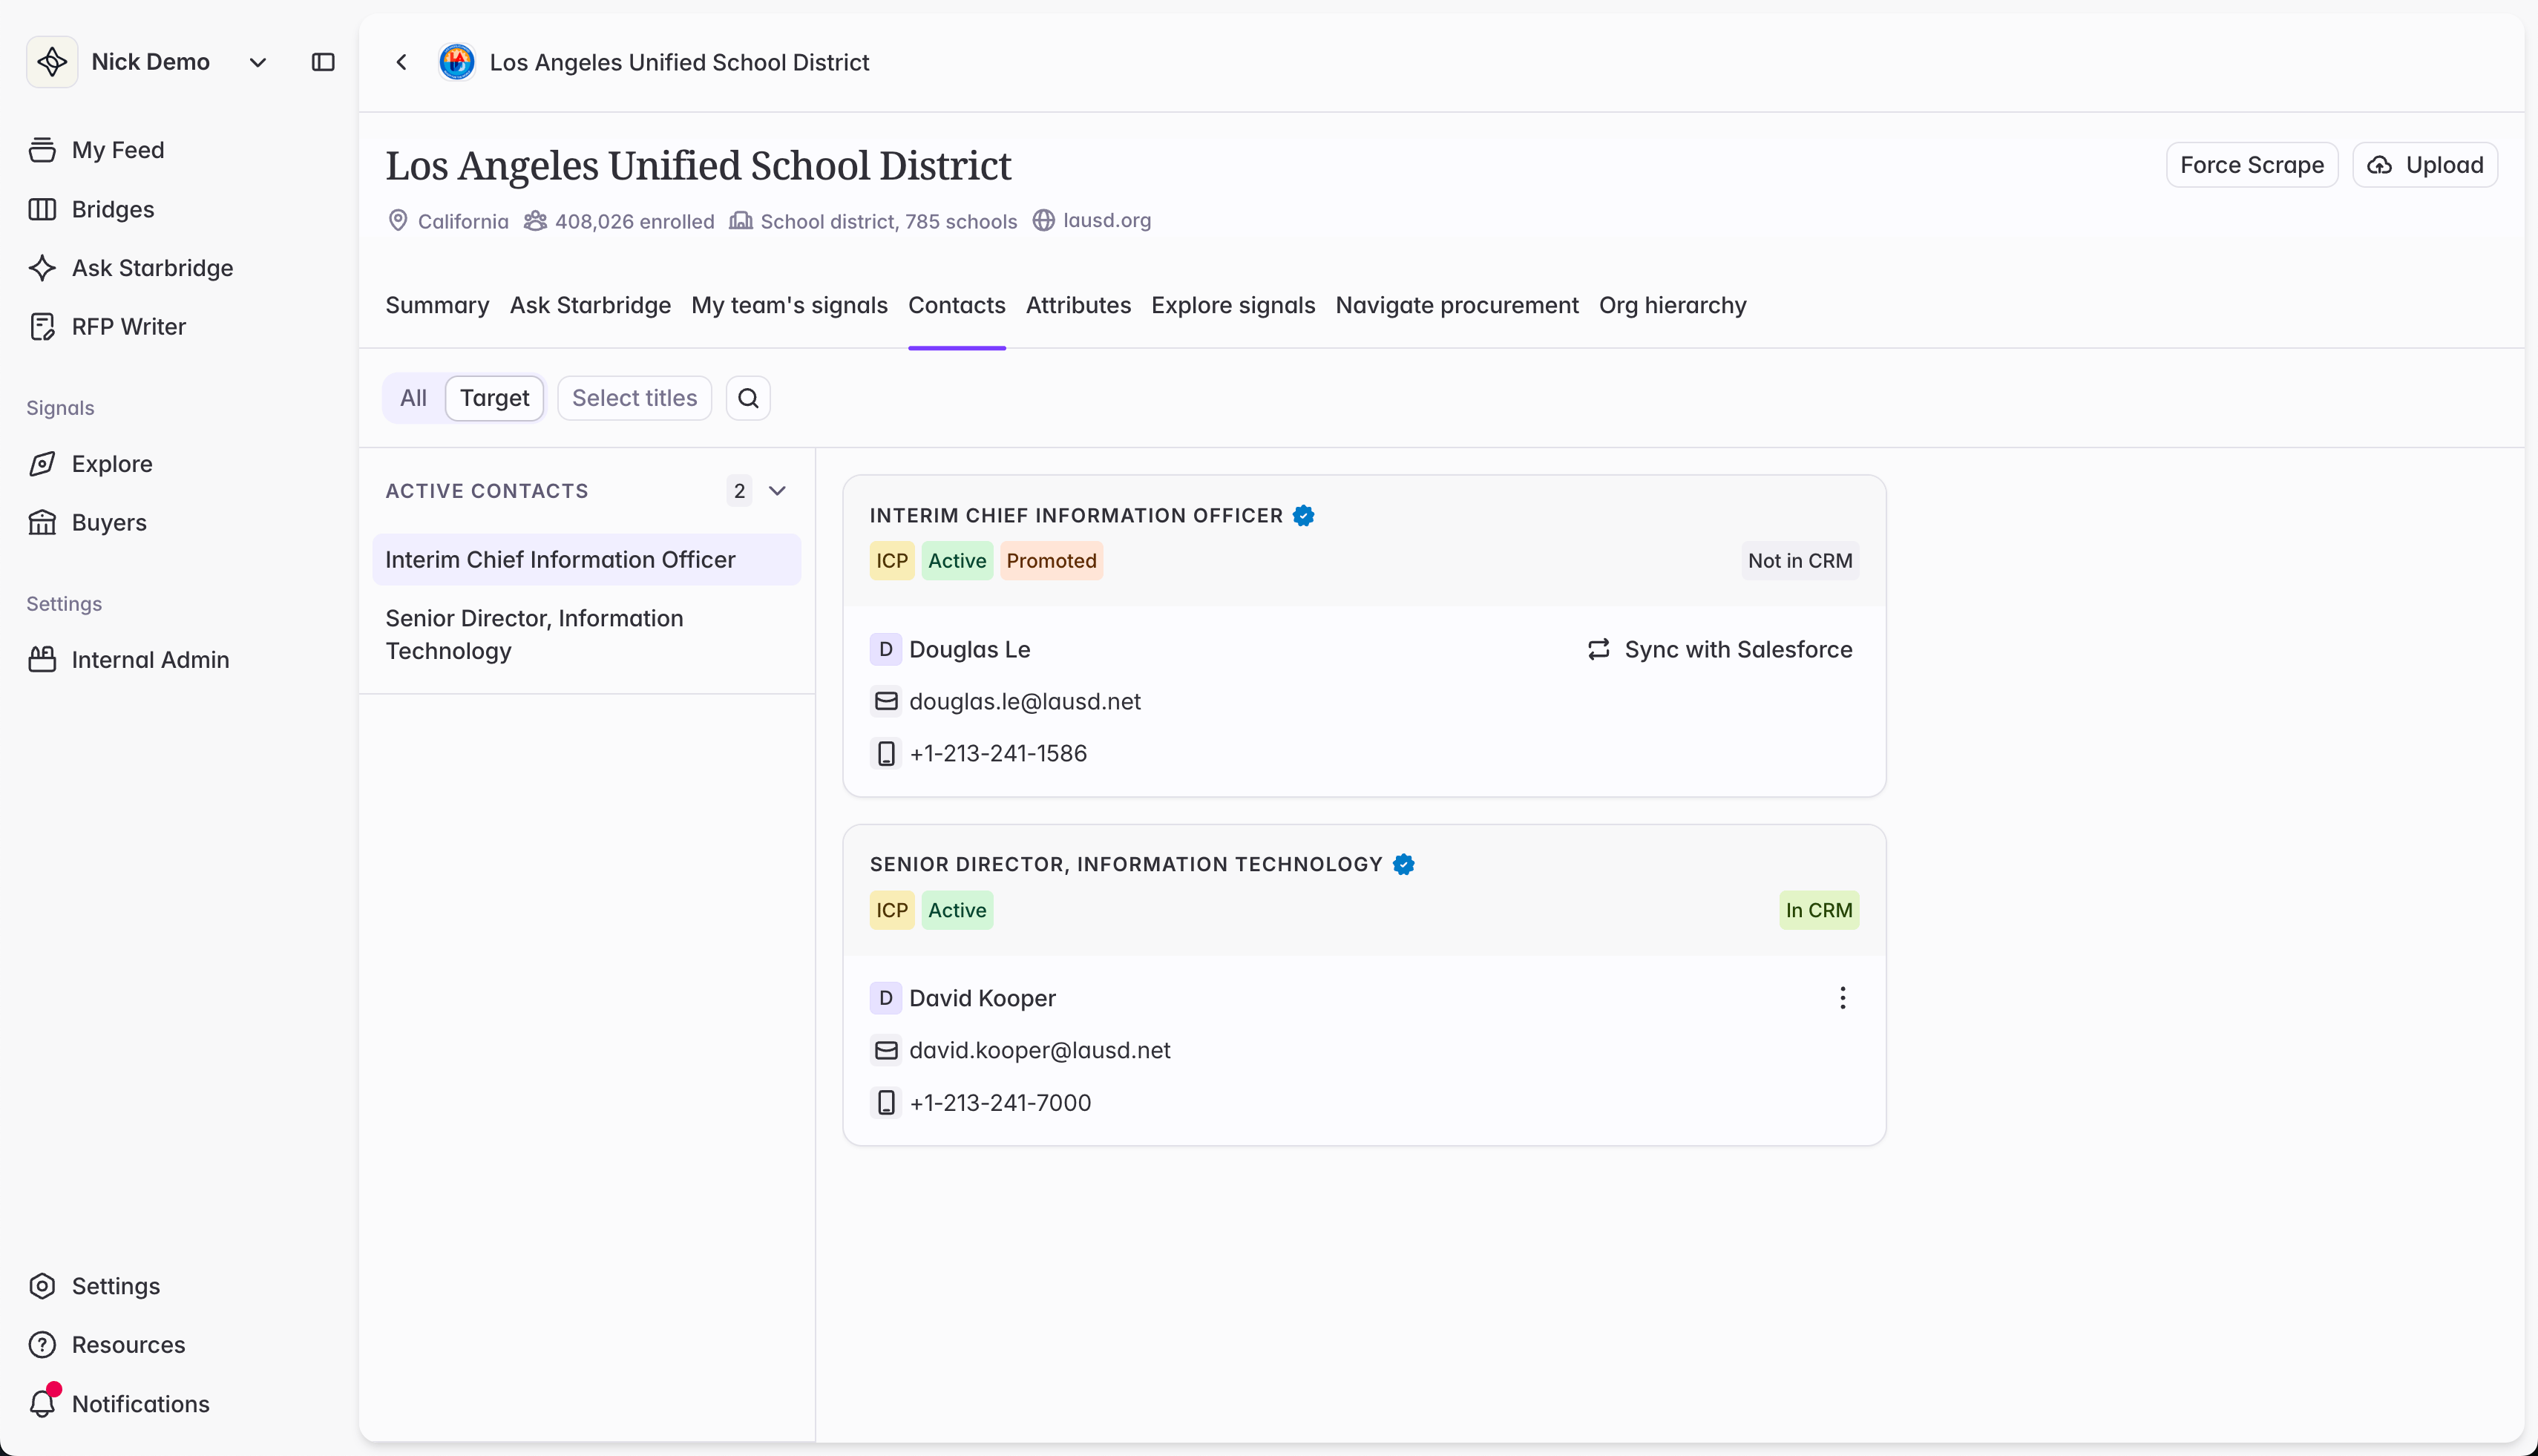Viewport: 2538px width, 1456px height.
Task: Click phone number +1-213-241-7000
Action: [x=1000, y=1103]
